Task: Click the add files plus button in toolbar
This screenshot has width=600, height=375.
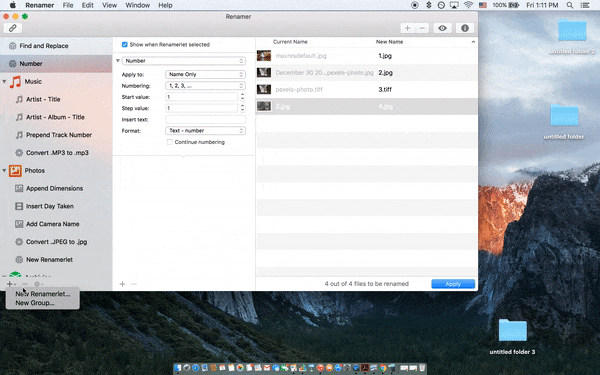Action: coord(408,28)
